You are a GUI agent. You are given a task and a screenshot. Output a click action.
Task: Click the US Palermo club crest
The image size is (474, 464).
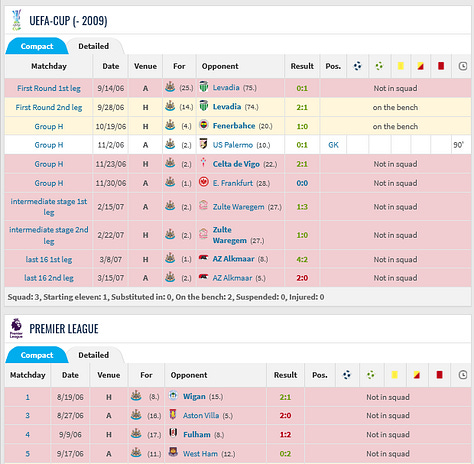coord(203,143)
